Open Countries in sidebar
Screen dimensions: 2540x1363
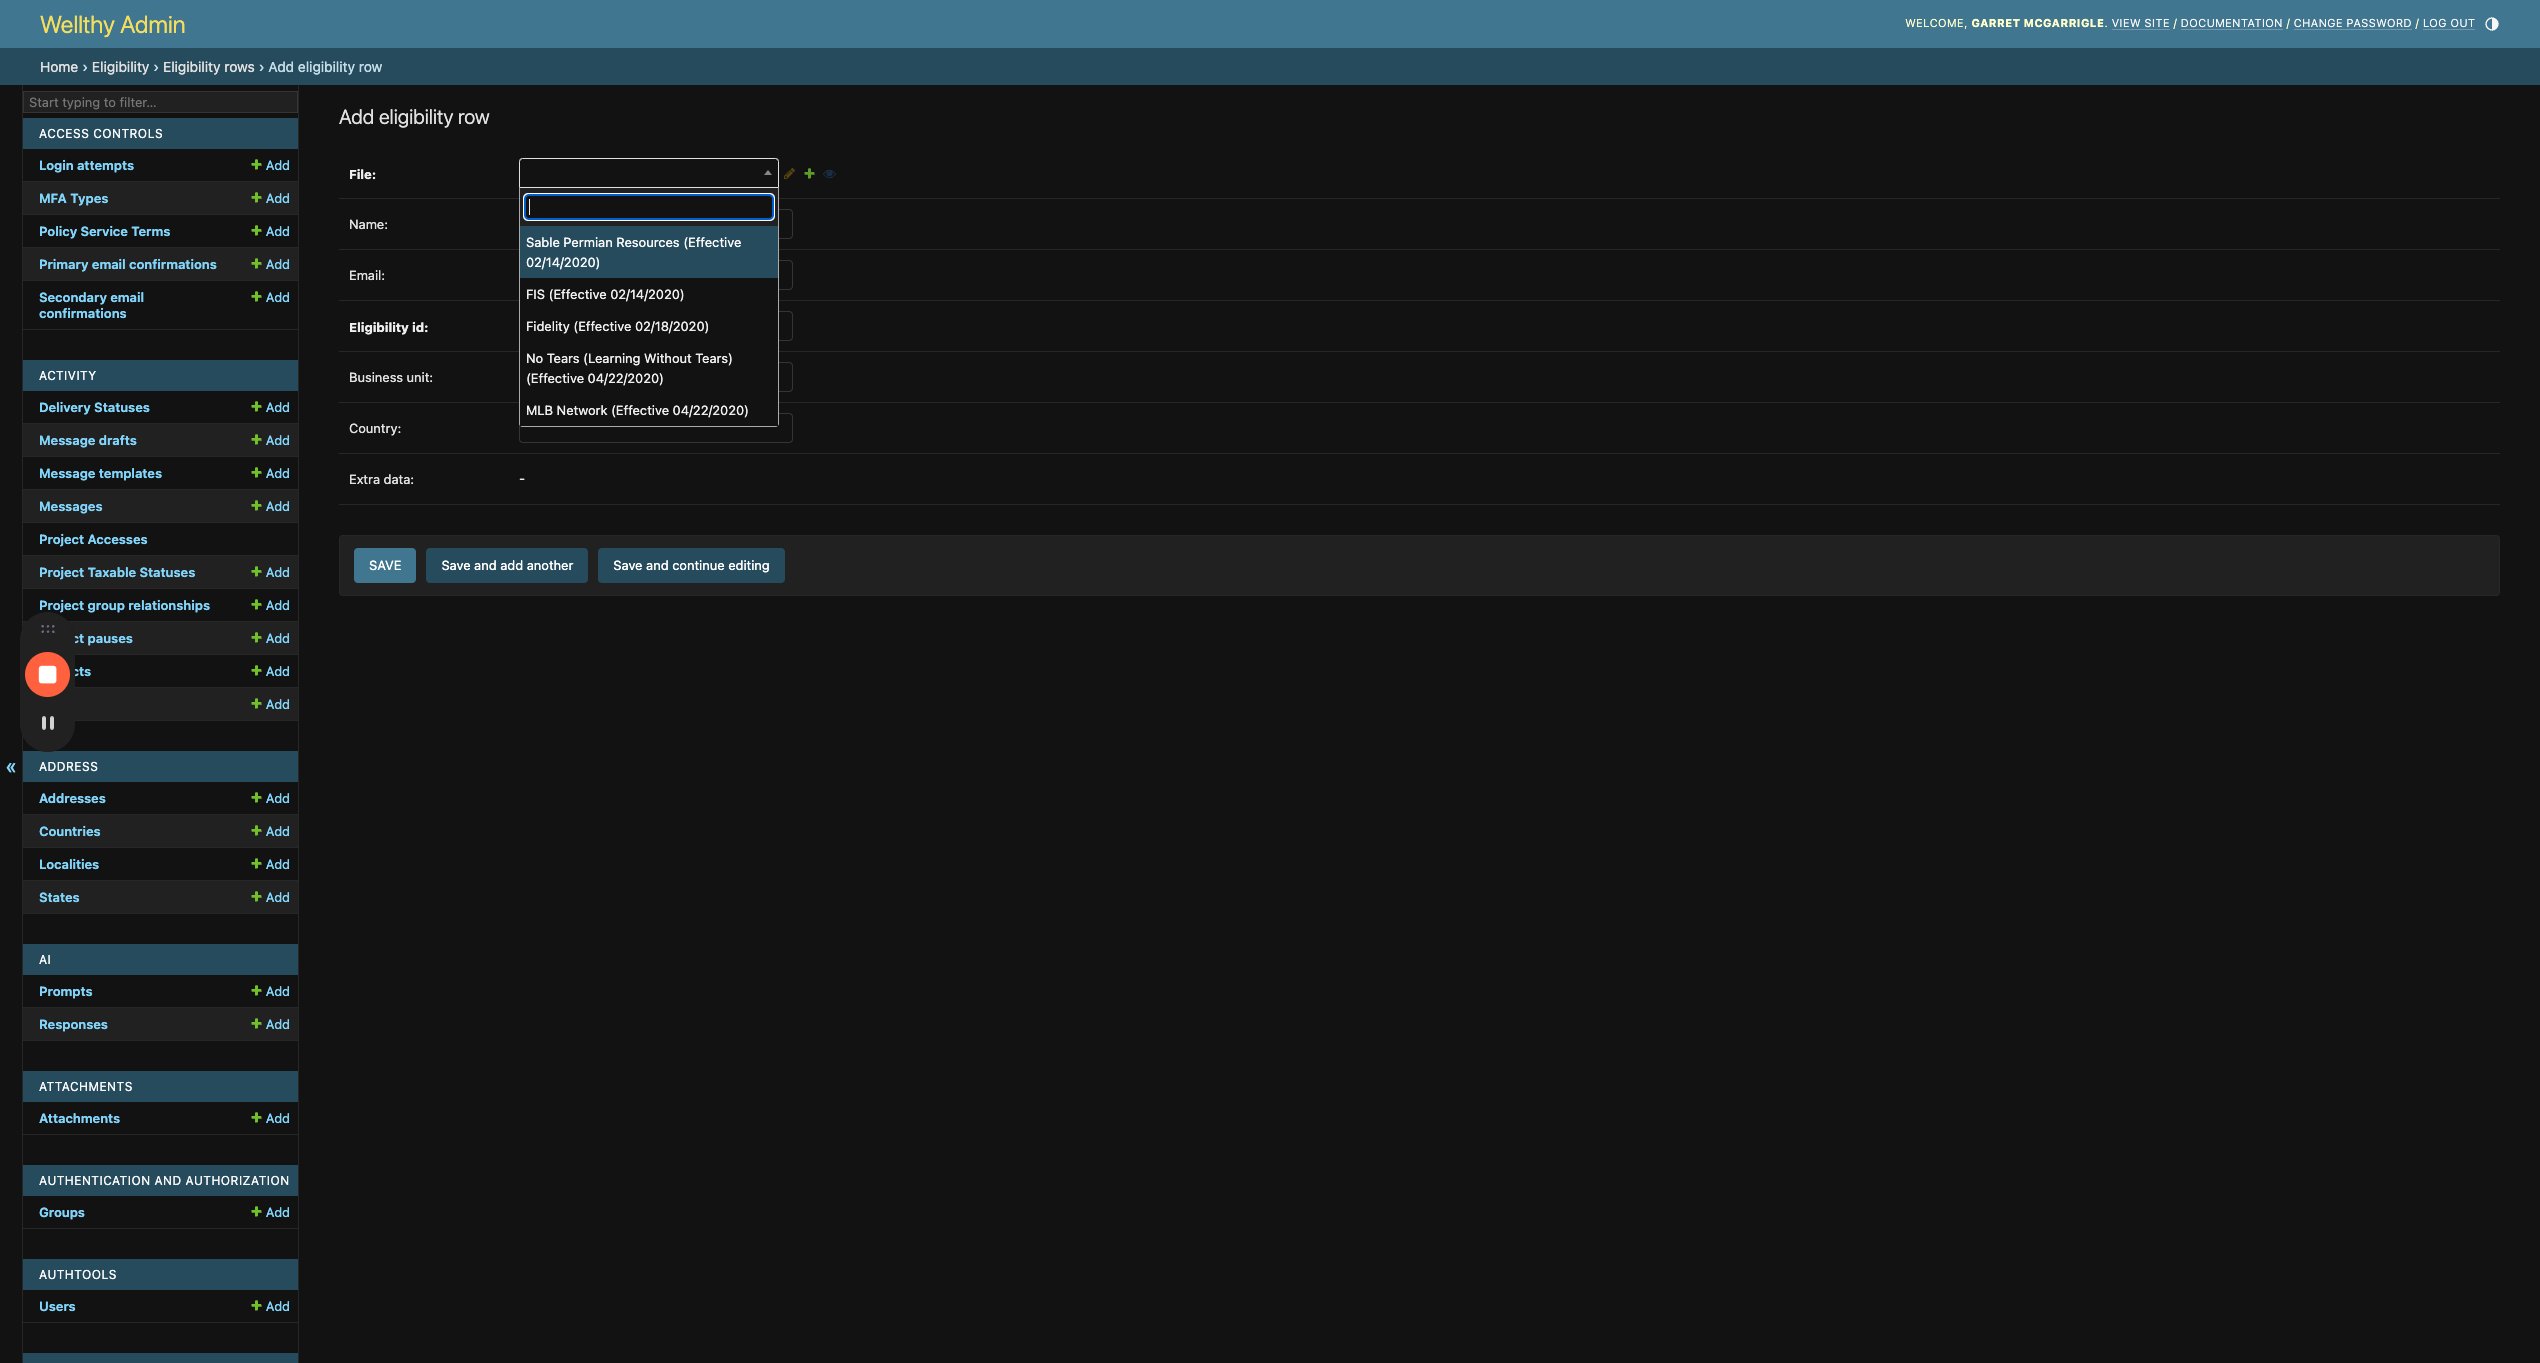[69, 831]
